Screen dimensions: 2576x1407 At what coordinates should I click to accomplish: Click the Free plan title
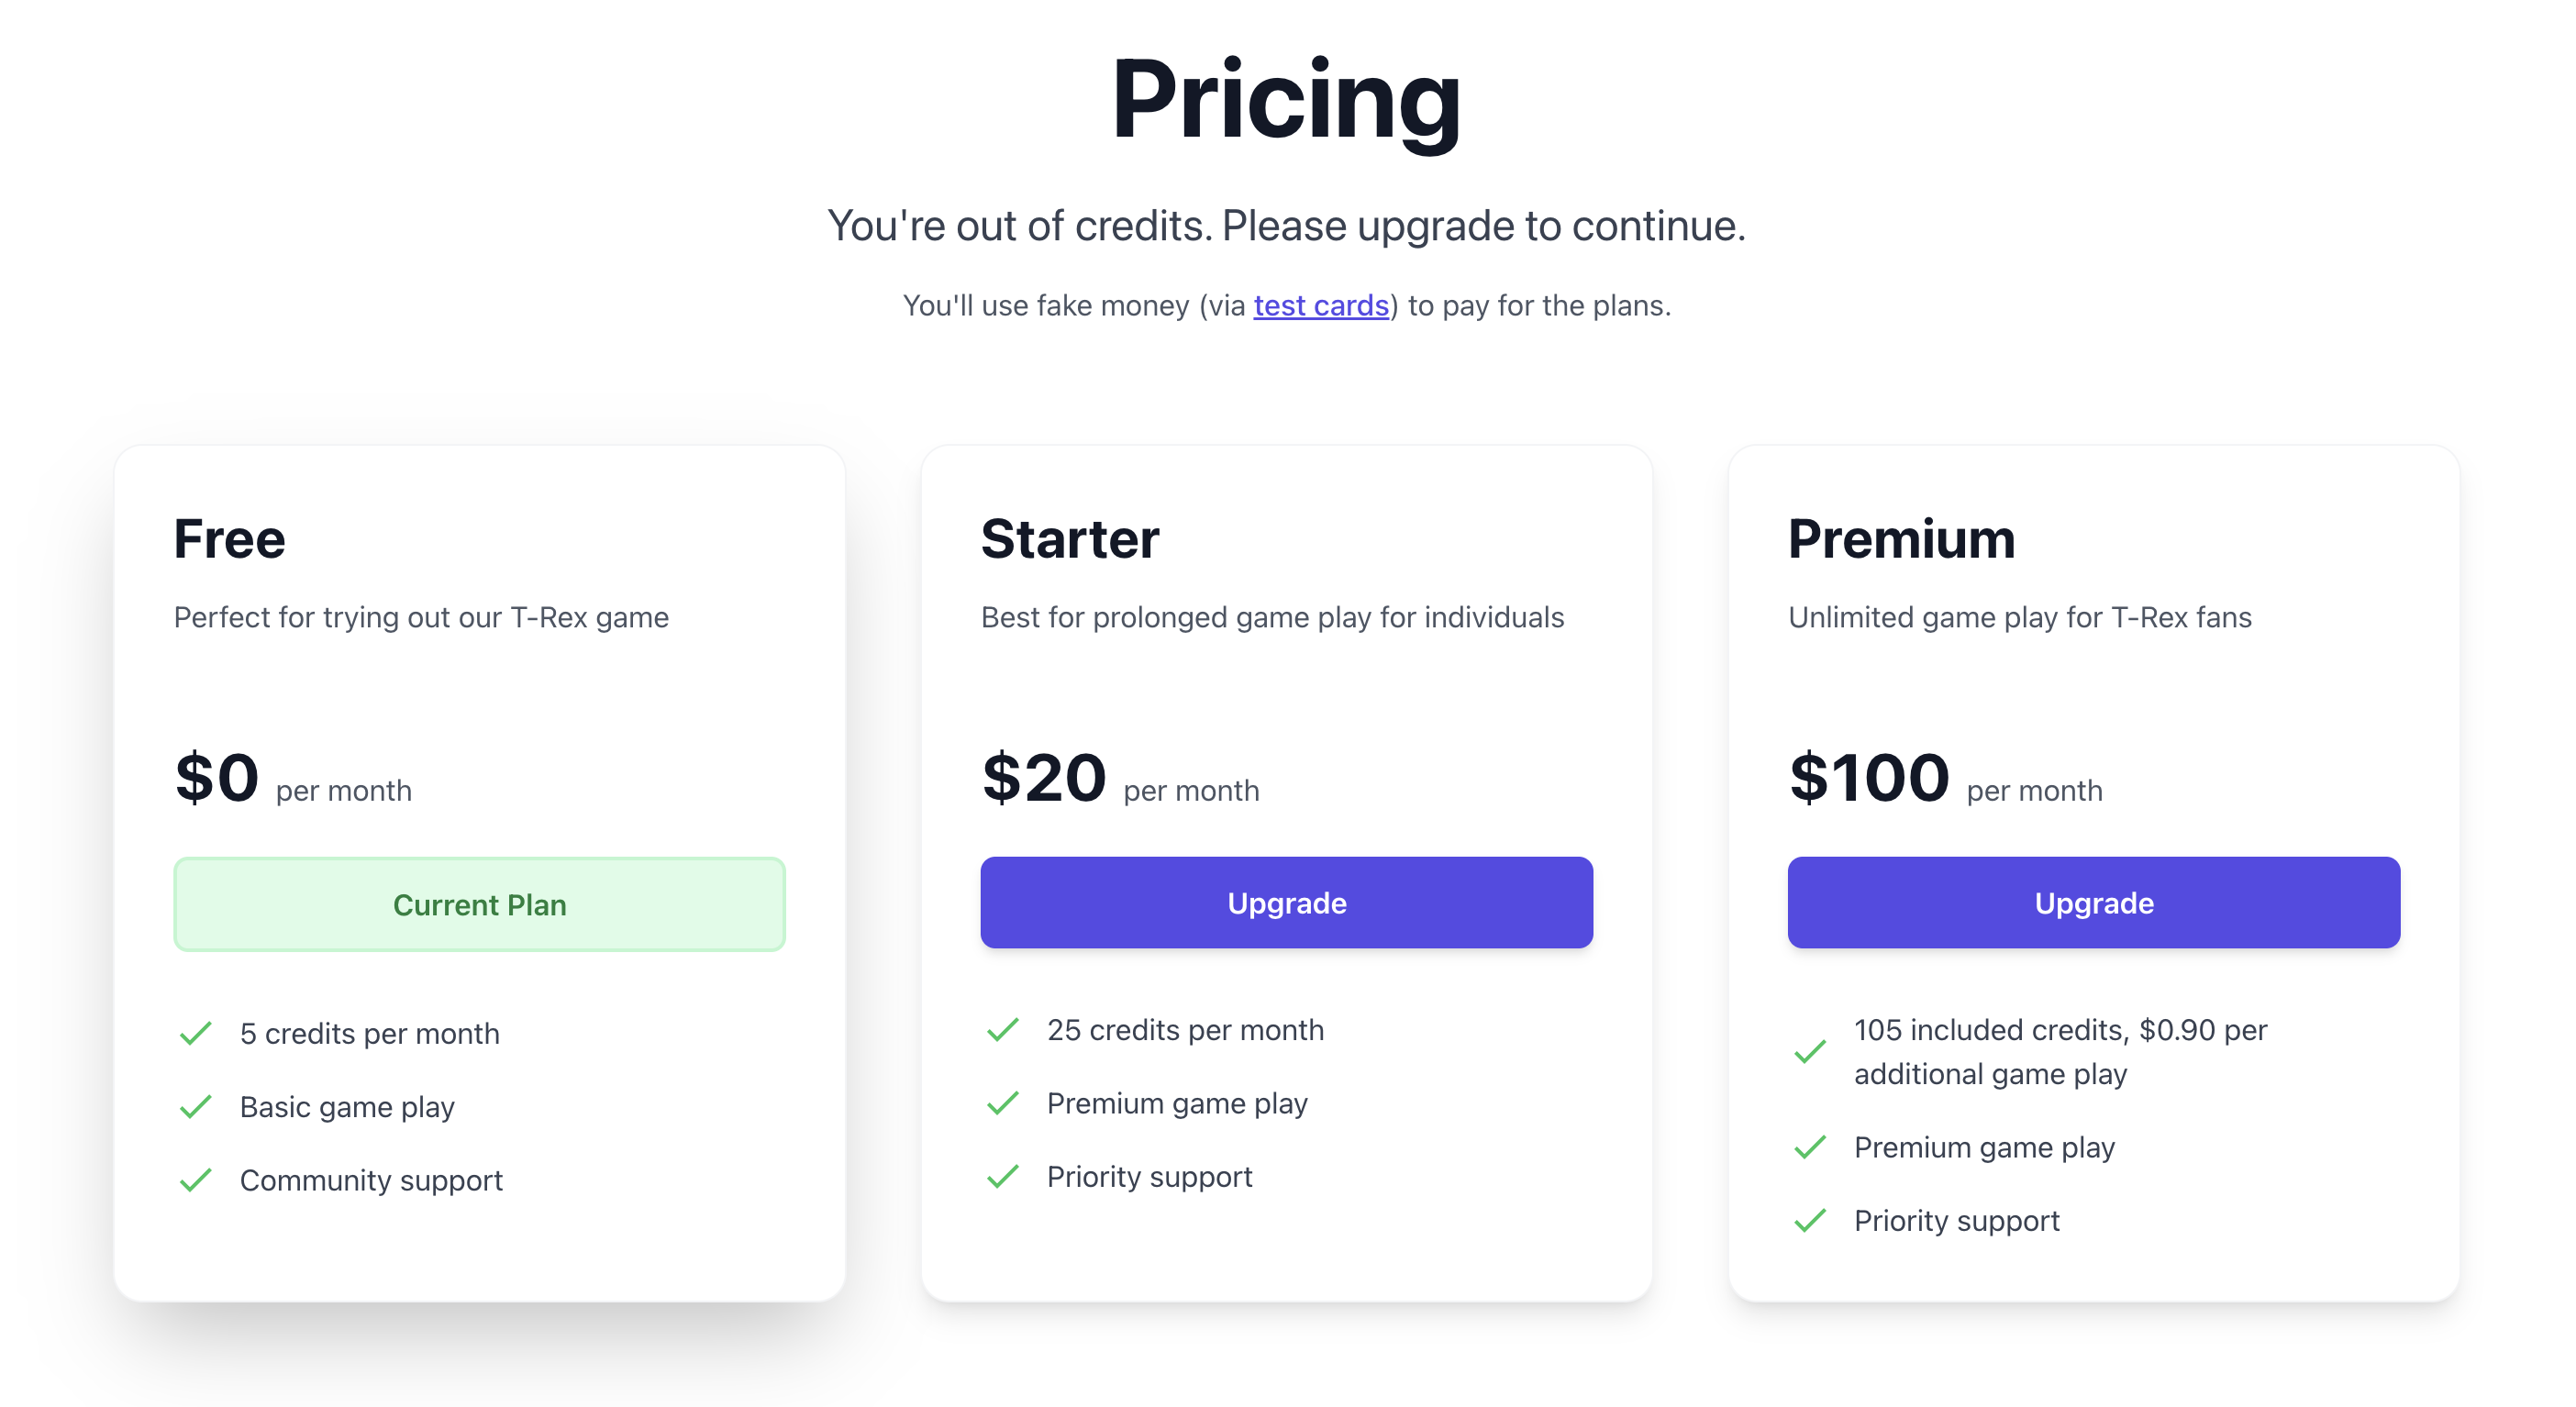(229, 539)
